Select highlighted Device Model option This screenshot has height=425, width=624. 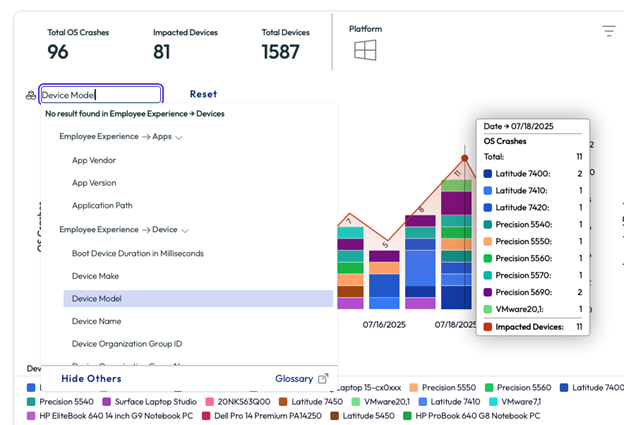click(x=198, y=298)
